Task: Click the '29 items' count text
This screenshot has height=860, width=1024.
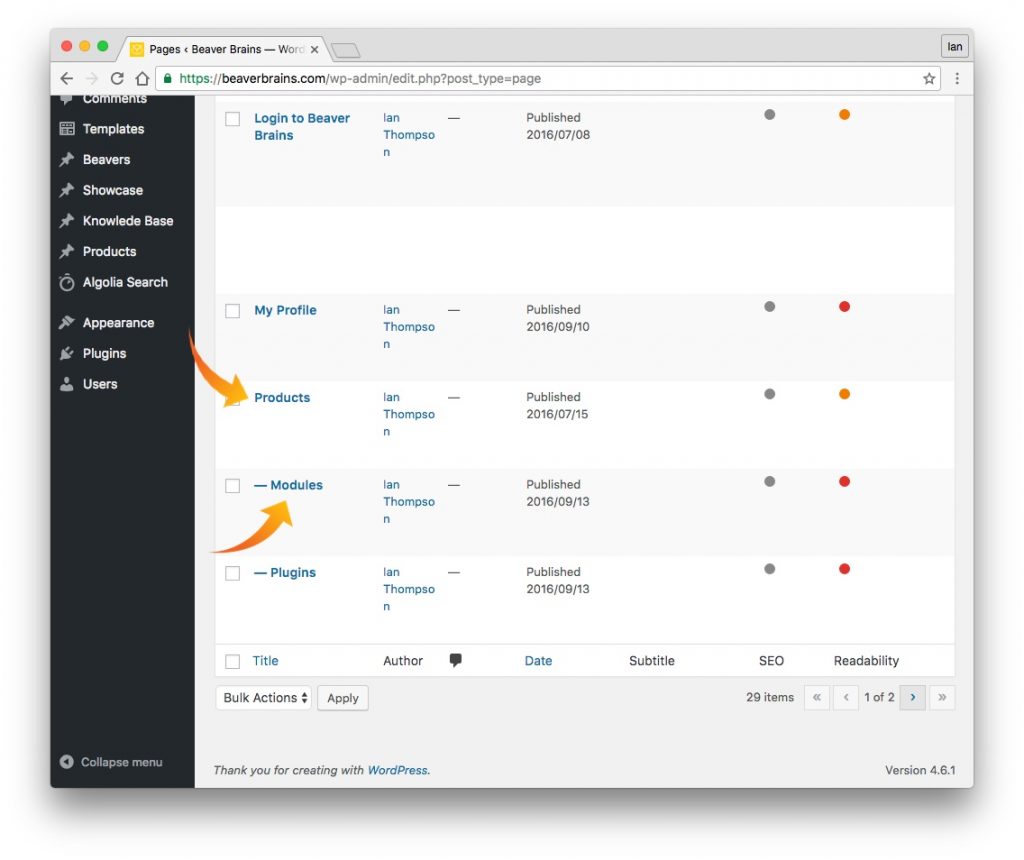Action: click(770, 697)
